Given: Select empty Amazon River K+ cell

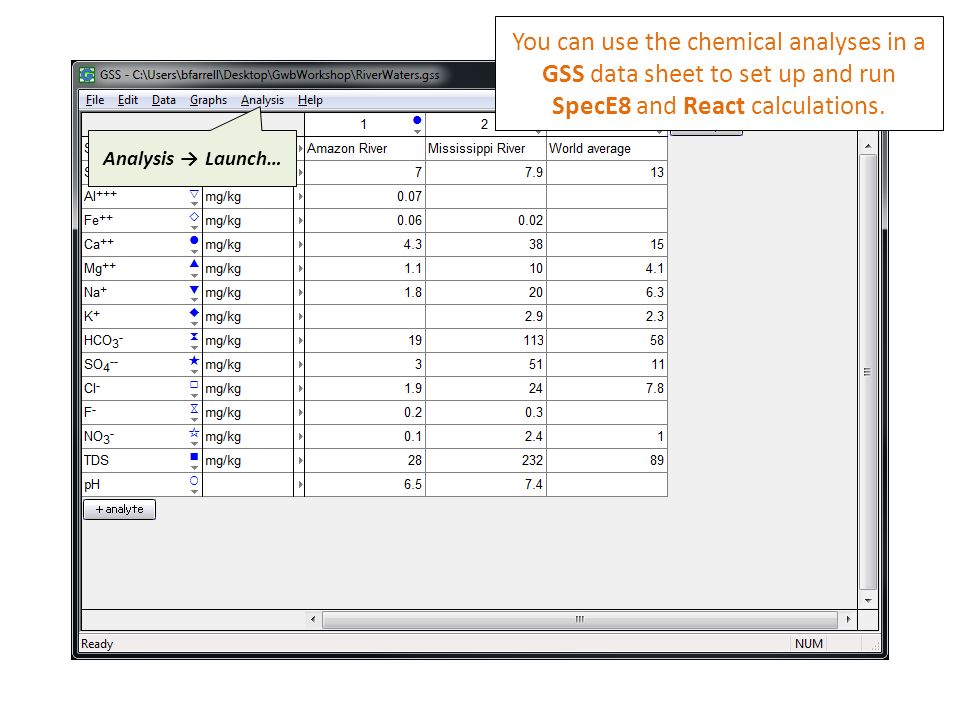Looking at the screenshot, I should click(365, 317).
